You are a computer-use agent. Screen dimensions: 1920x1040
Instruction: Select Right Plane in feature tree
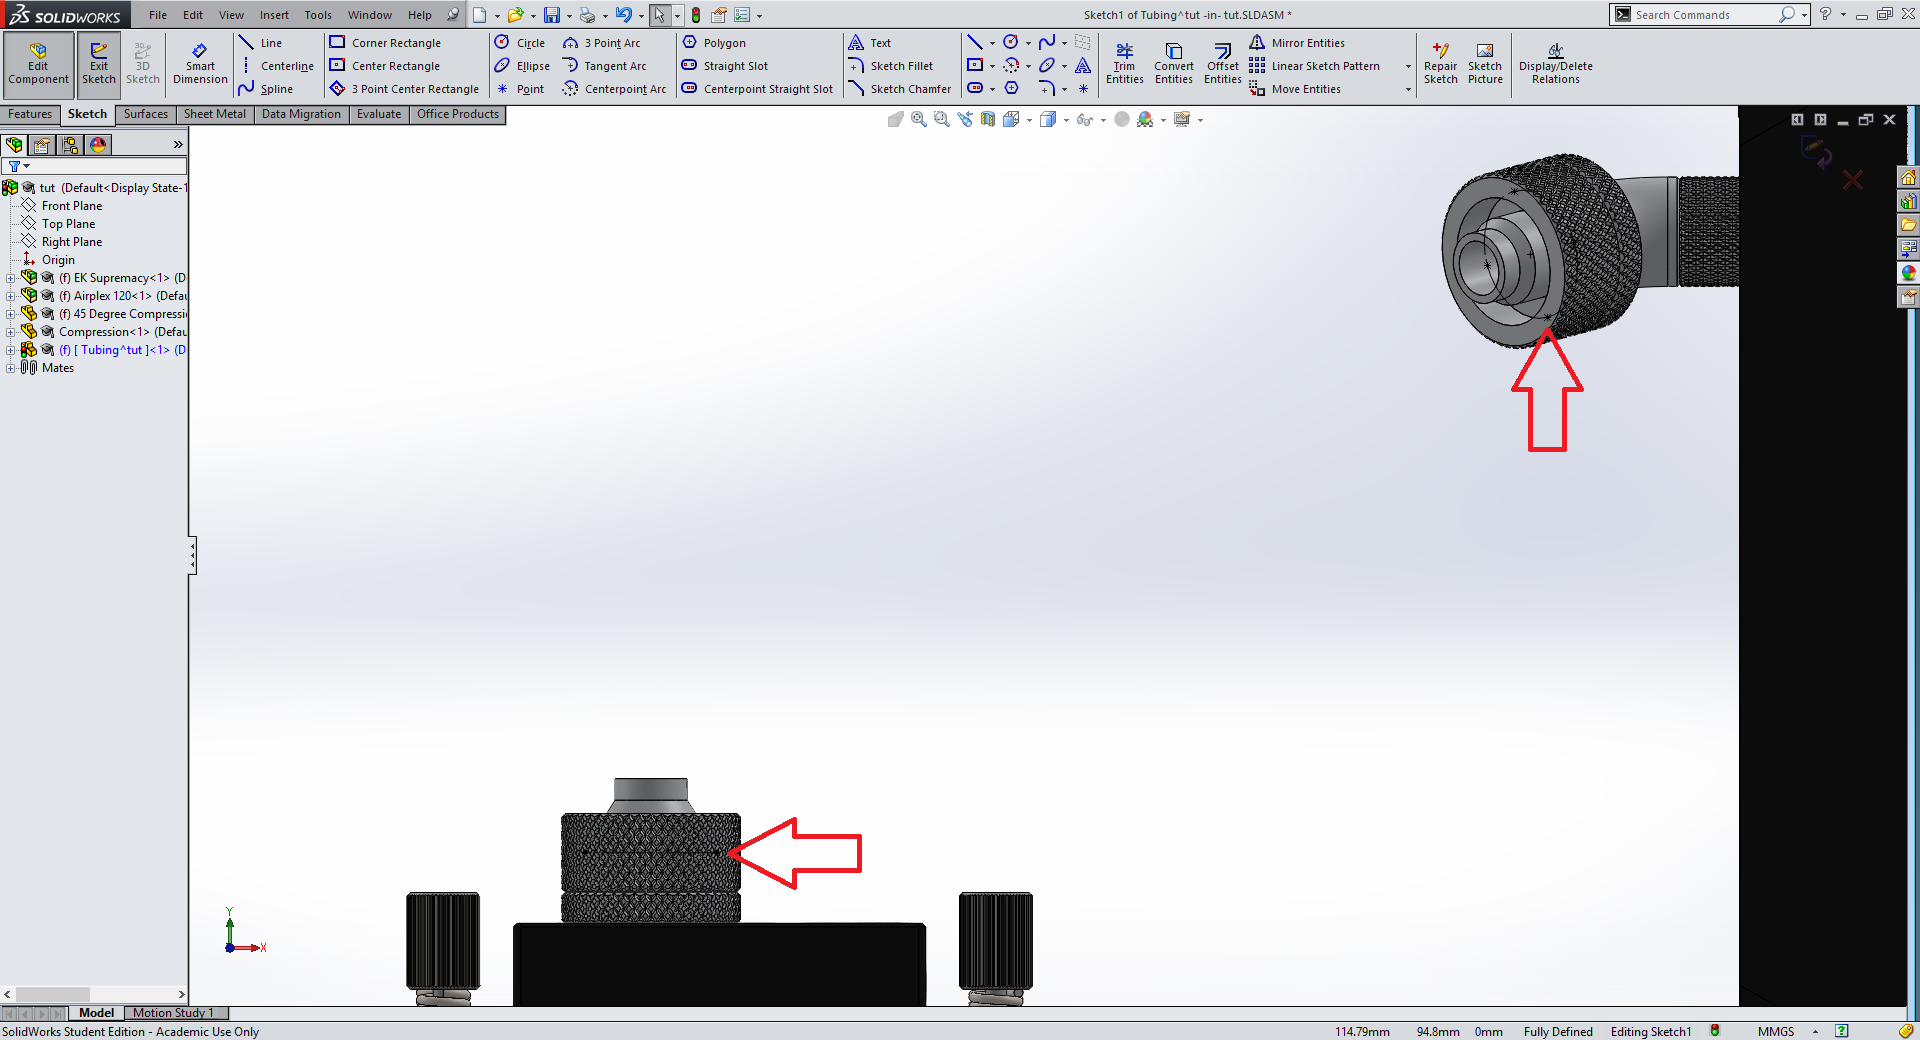(71, 242)
